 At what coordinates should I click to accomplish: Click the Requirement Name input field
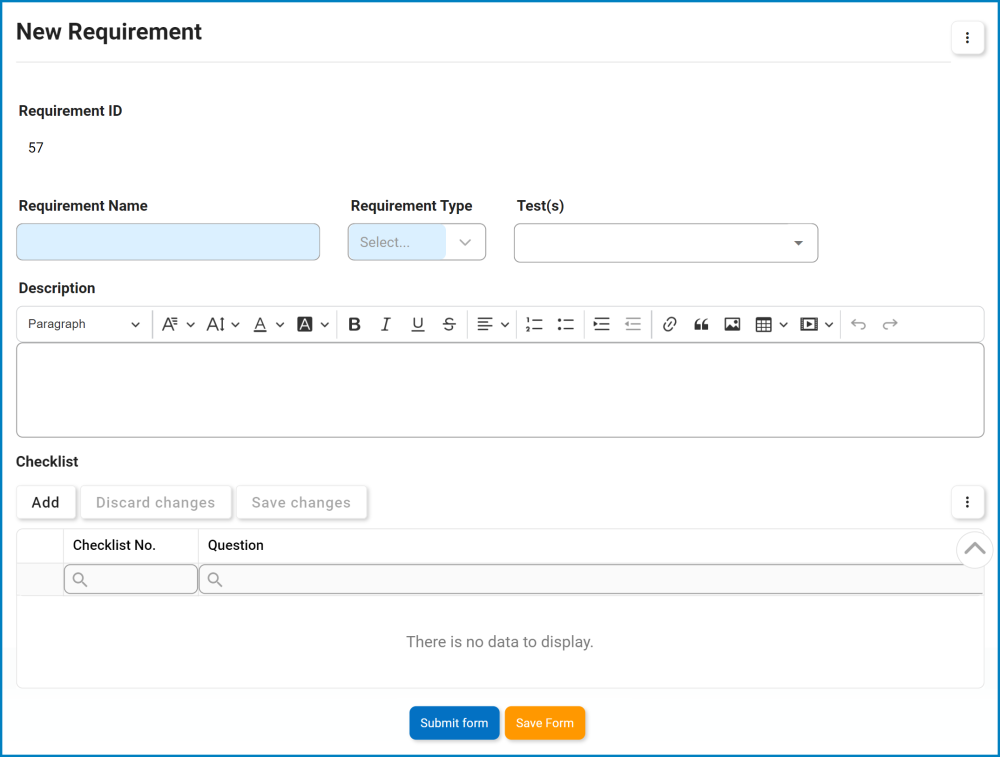(x=167, y=241)
